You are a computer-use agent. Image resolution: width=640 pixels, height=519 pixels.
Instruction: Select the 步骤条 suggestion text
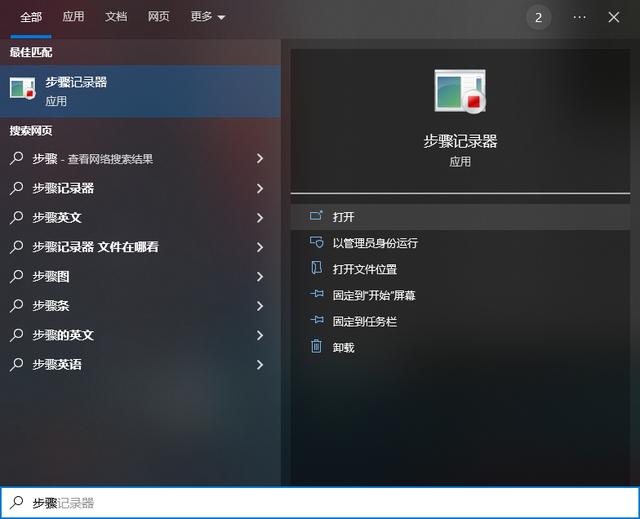[51, 306]
